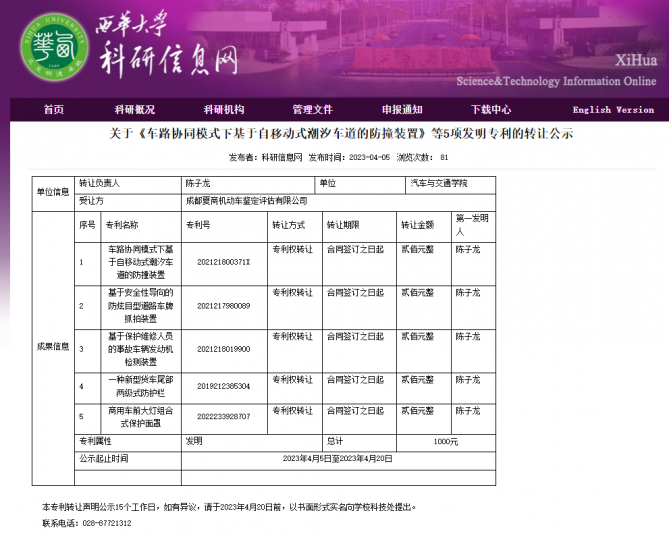Select patent number 2021218019900
Viewport: 669px width, 540px height.
click(x=224, y=349)
